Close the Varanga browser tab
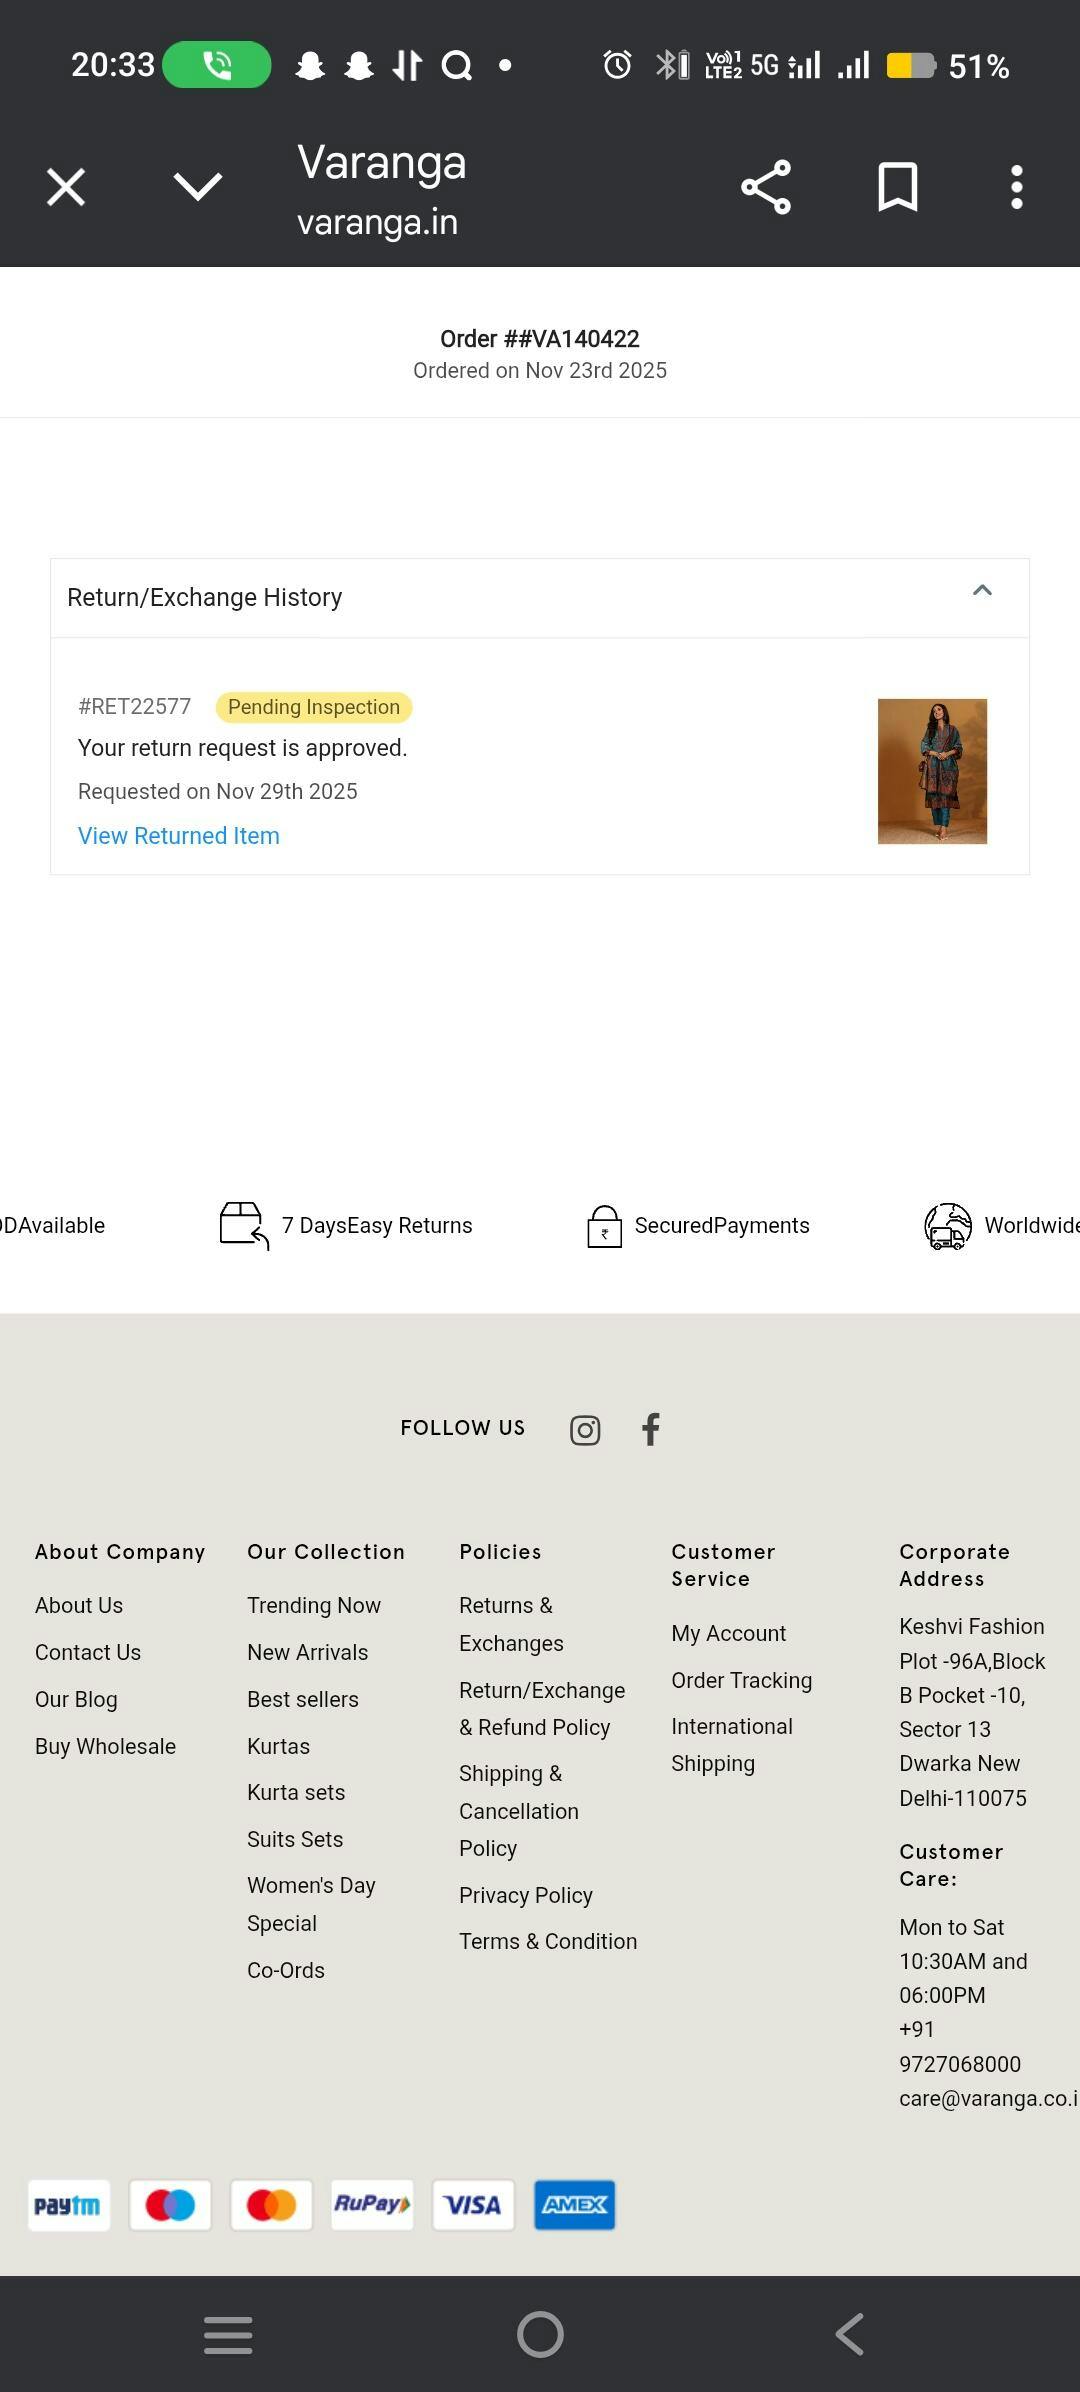The height and width of the screenshot is (2392, 1080). (66, 187)
